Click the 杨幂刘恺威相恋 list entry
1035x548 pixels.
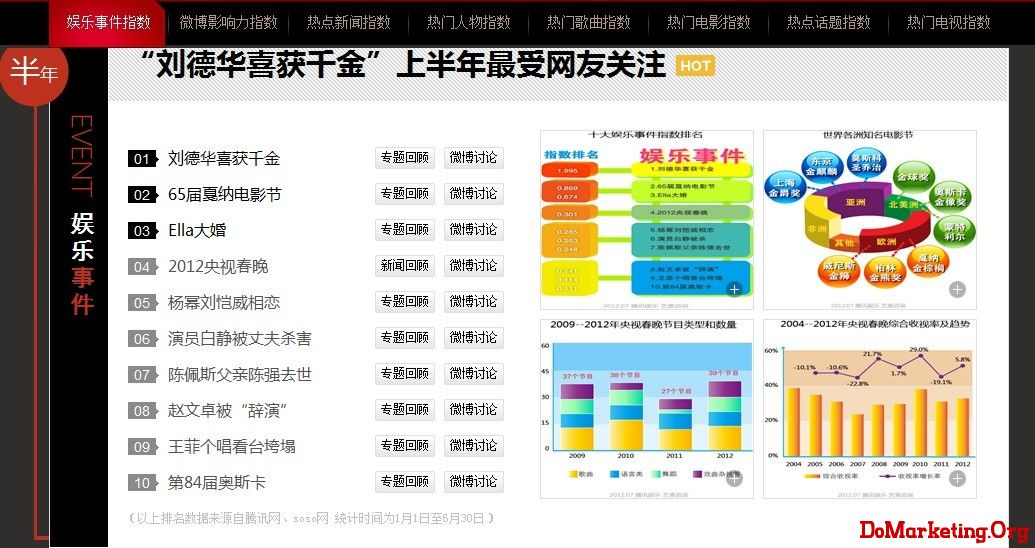point(224,302)
